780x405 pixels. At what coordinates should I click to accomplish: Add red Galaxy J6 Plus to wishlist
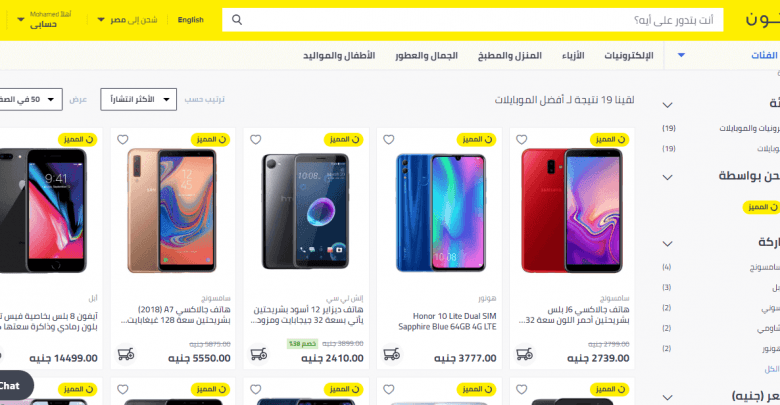pos(521,140)
